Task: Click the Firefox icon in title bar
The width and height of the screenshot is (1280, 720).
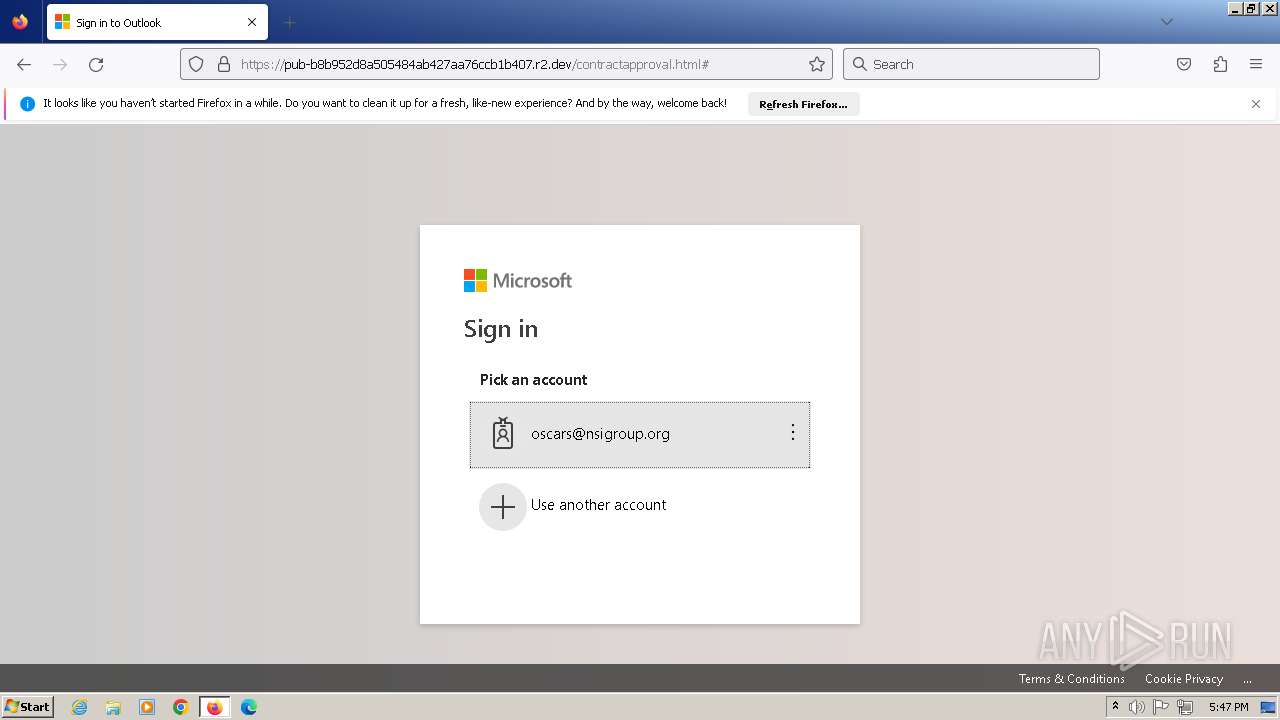Action: (x=20, y=22)
